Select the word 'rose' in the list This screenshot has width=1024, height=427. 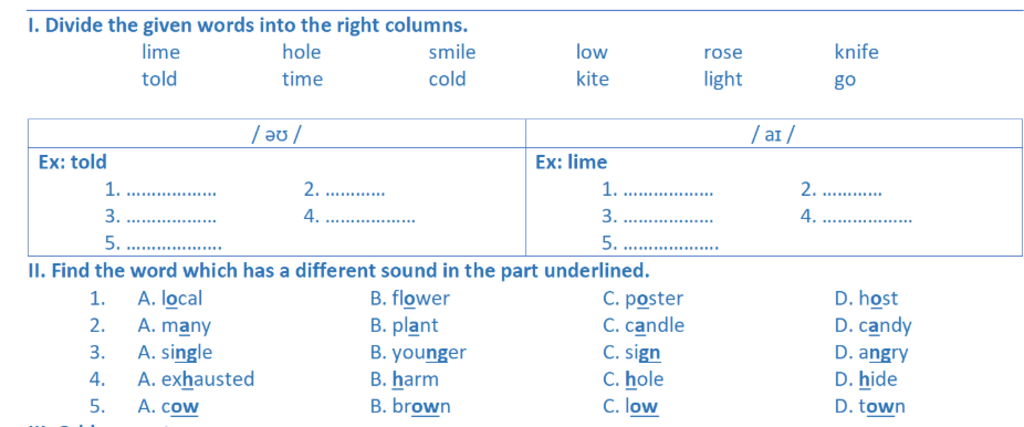point(723,53)
